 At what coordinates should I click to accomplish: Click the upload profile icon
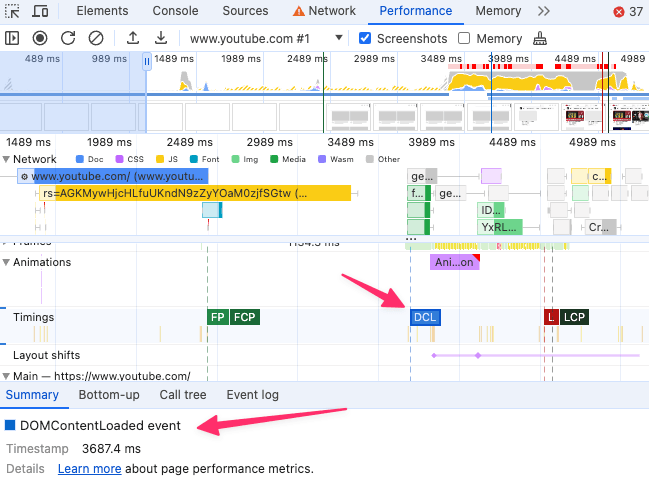pyautogui.click(x=133, y=38)
